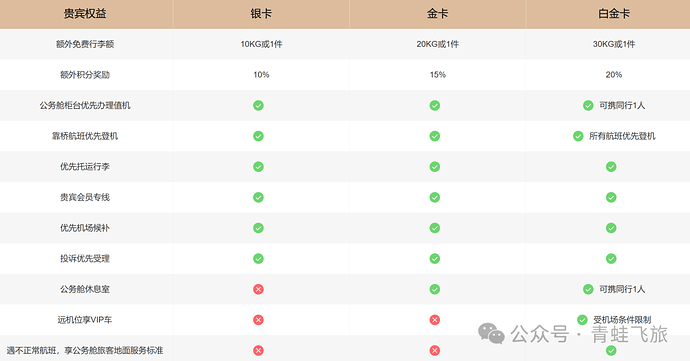Viewport: 690px width, 361px height.
Task: Click the 优先机场候补 row label
Action: pyautogui.click(x=85, y=228)
